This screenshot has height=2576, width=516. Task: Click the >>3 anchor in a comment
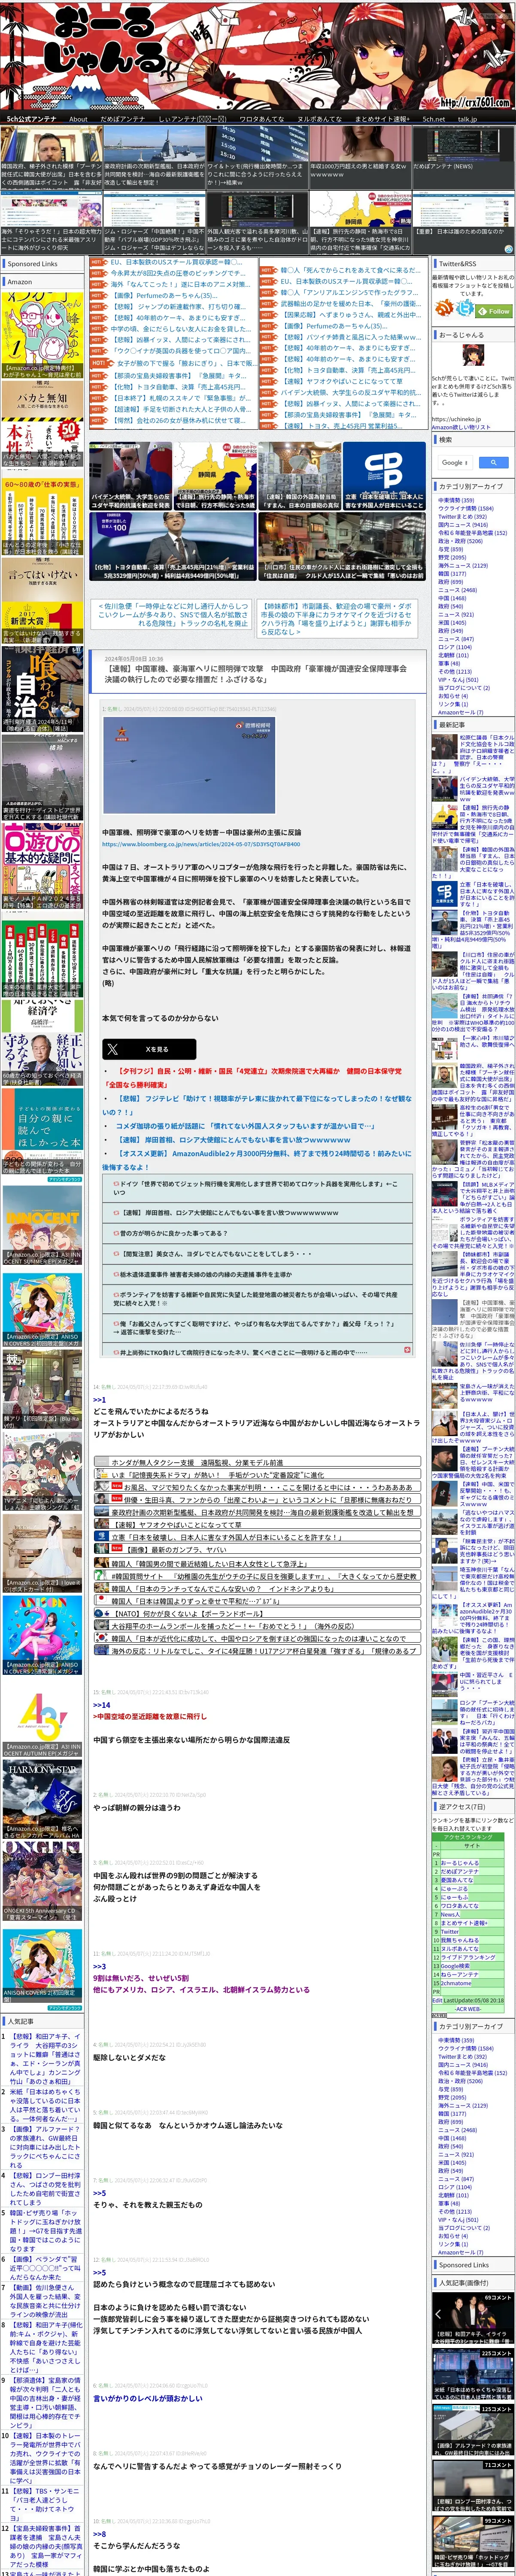(x=99, y=1966)
